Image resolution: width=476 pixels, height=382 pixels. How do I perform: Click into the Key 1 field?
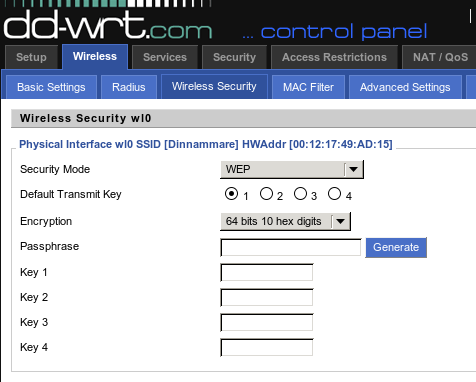click(x=267, y=273)
